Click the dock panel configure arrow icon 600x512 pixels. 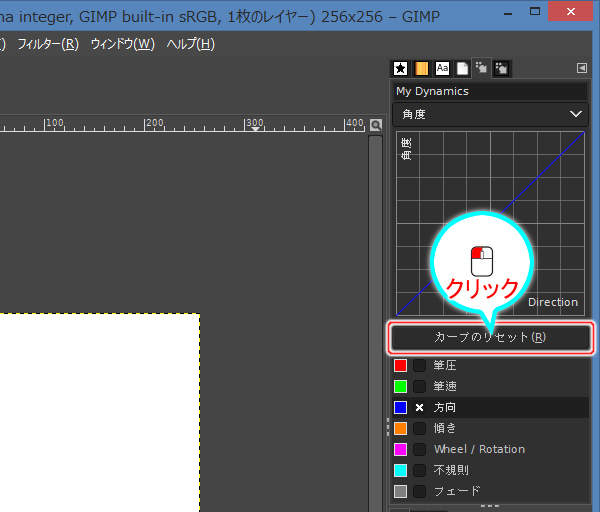coord(582,68)
